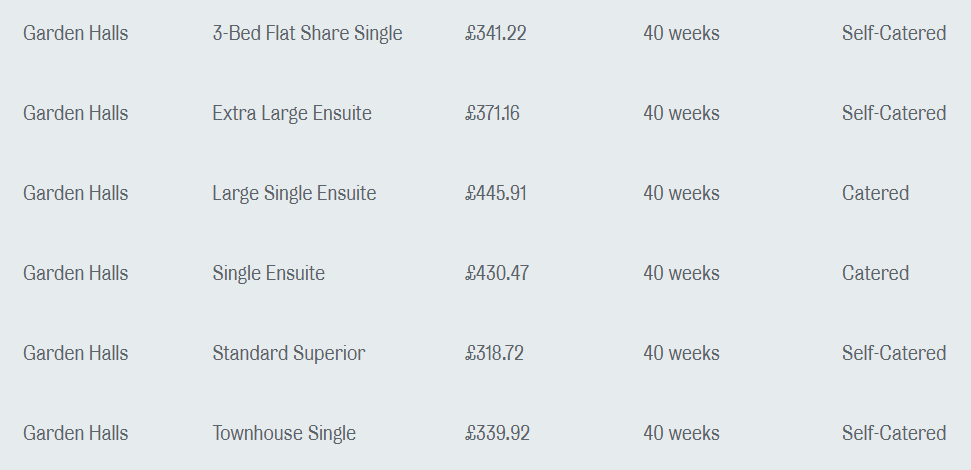Click 40 weeks in the 3-Bed Flat Share row
Screen dimensions: 971x470
pos(681,33)
